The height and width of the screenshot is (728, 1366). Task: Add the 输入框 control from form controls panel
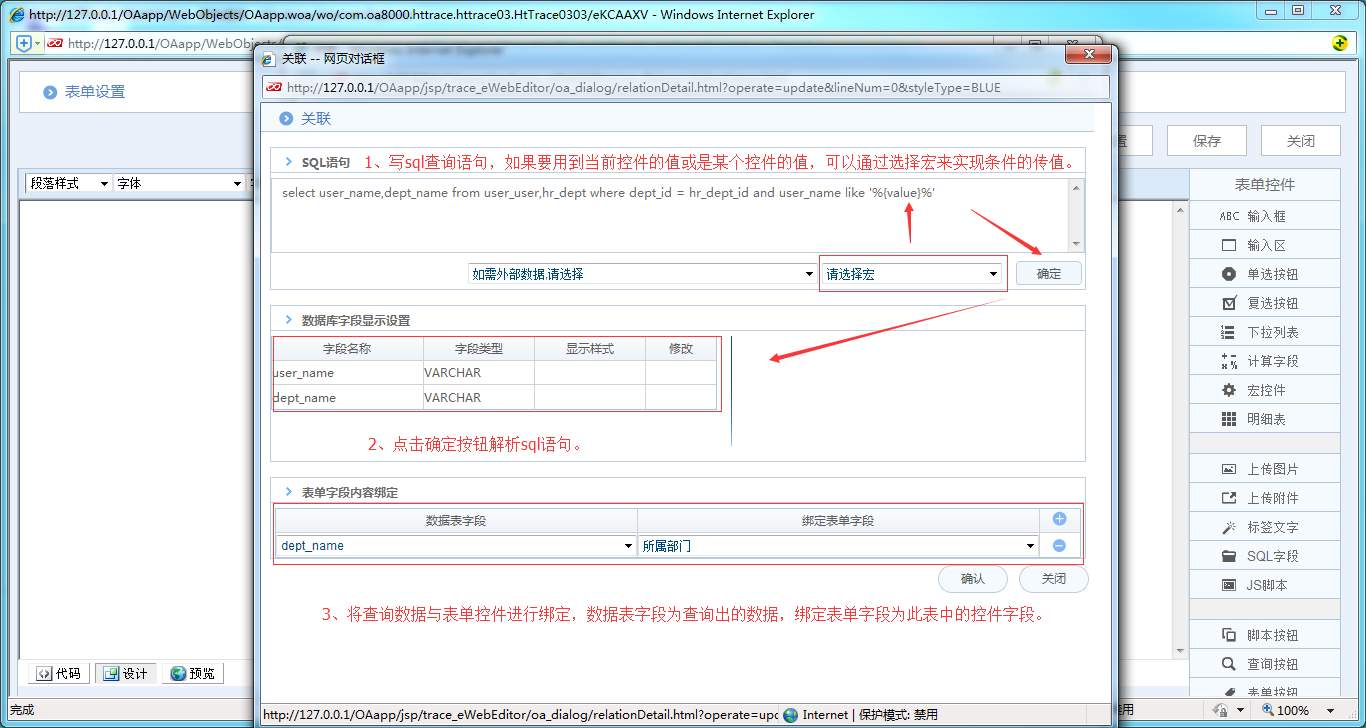tap(1265, 216)
